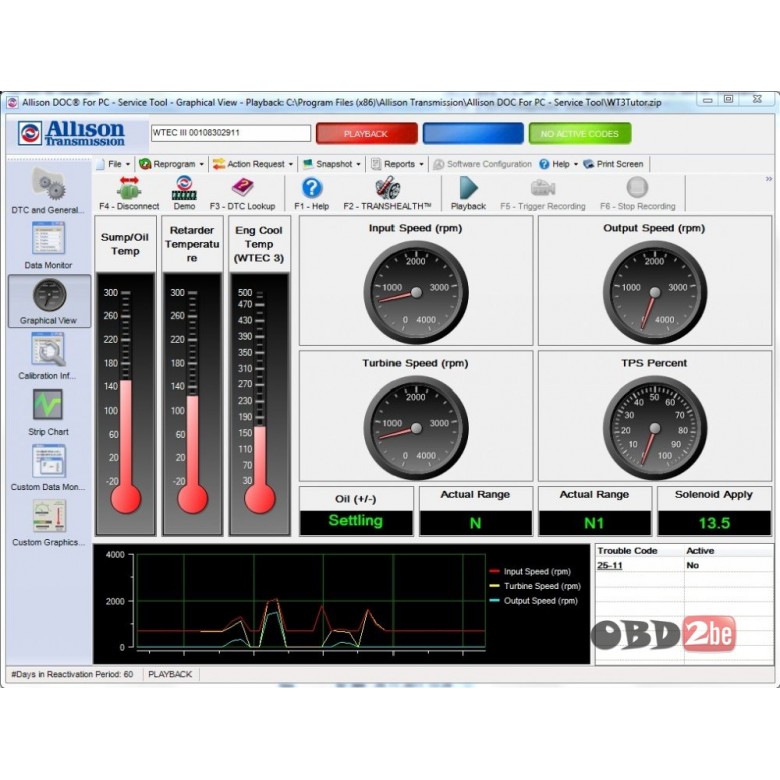Viewport: 780px width, 780px height.
Task: Expand the File dropdown arrow
Action: pos(128,165)
